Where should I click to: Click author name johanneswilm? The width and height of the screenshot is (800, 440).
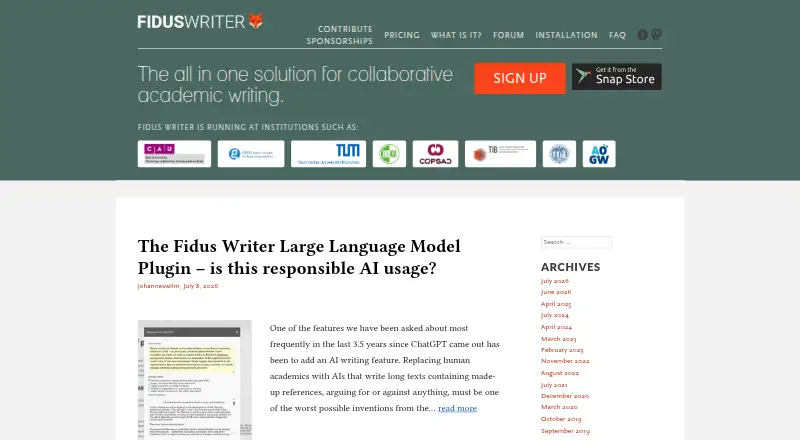tap(159, 286)
